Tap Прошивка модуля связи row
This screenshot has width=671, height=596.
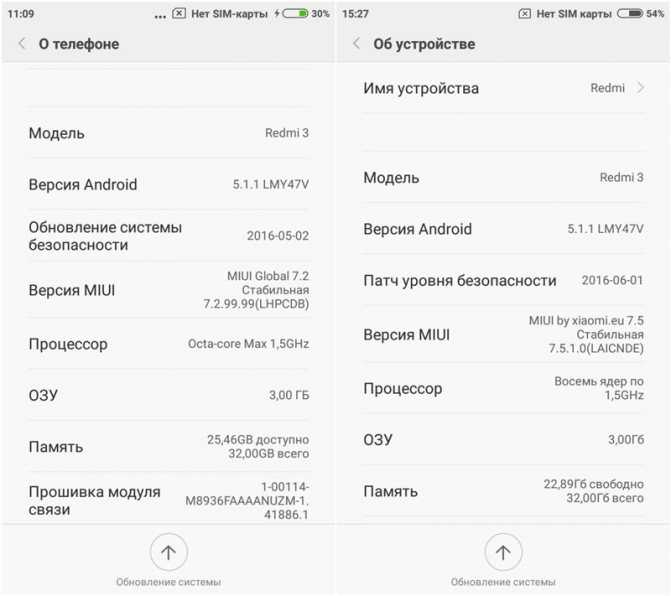pyautogui.click(x=169, y=500)
